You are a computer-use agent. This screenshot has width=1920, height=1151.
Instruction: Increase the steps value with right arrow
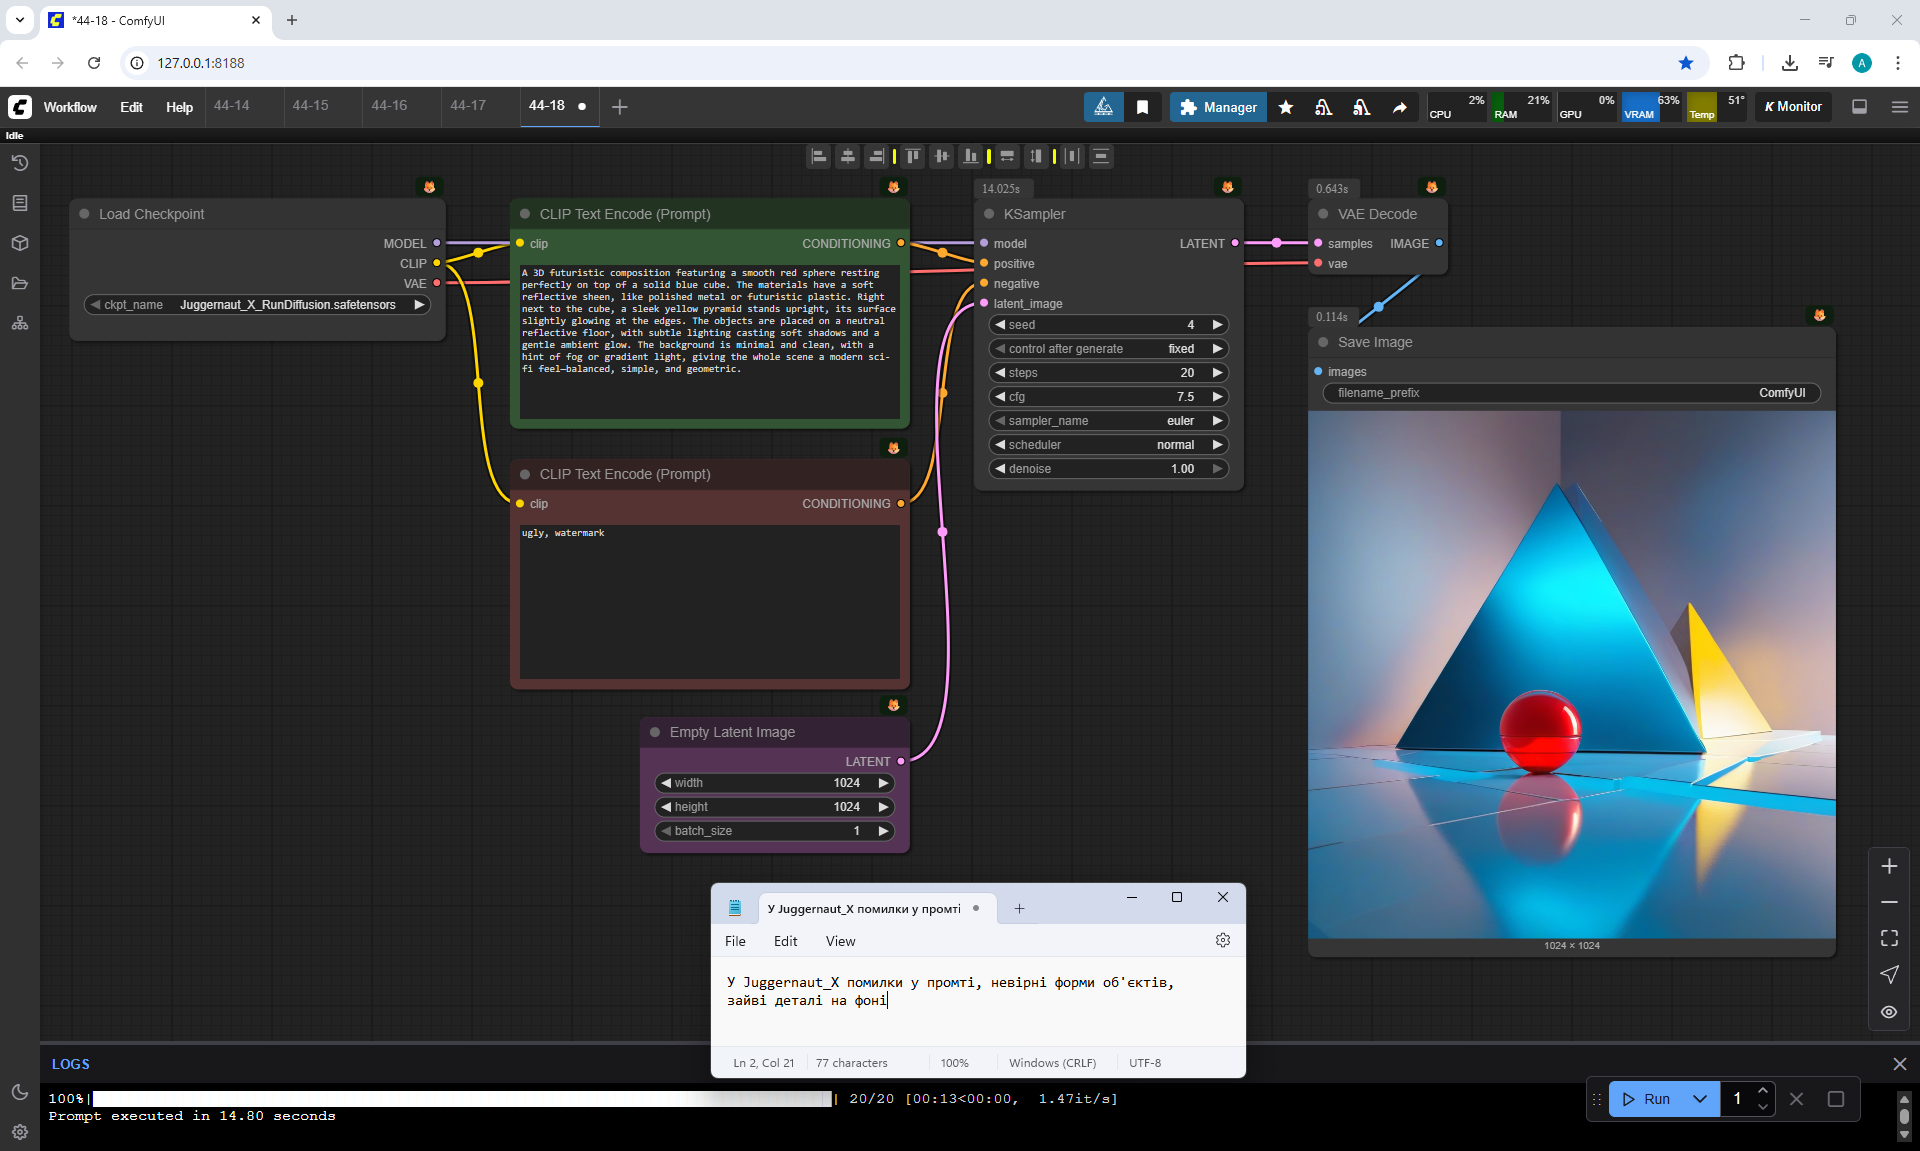tap(1217, 373)
